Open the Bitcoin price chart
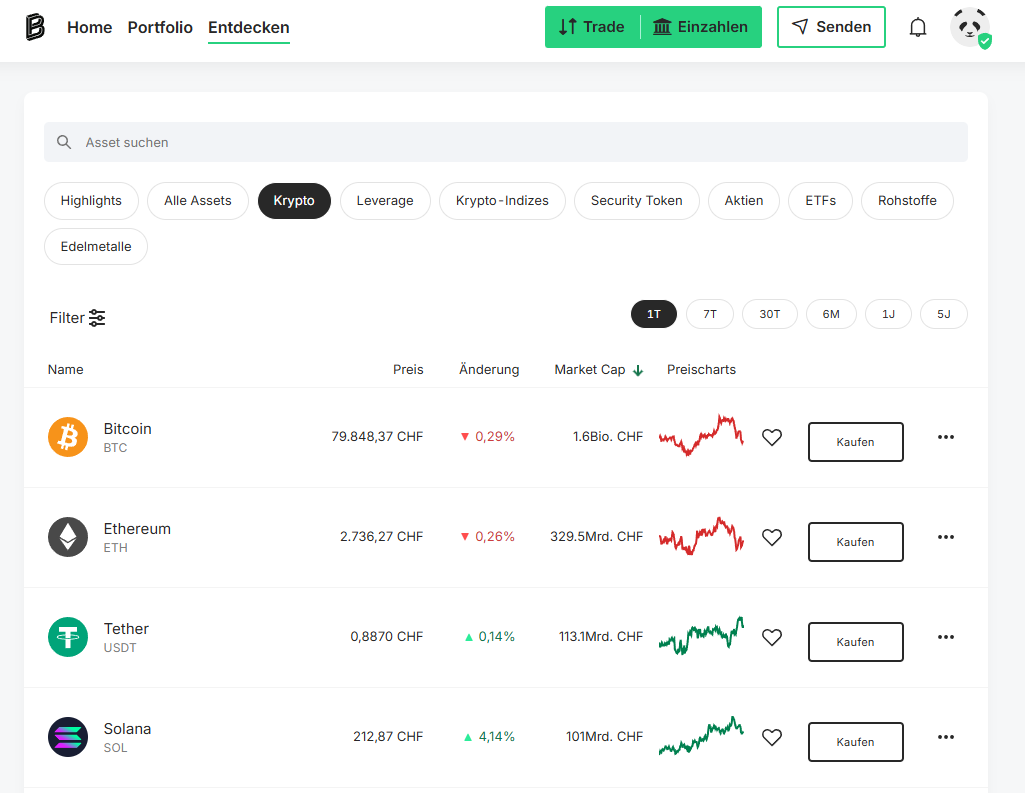The height and width of the screenshot is (793, 1025). [x=701, y=435]
